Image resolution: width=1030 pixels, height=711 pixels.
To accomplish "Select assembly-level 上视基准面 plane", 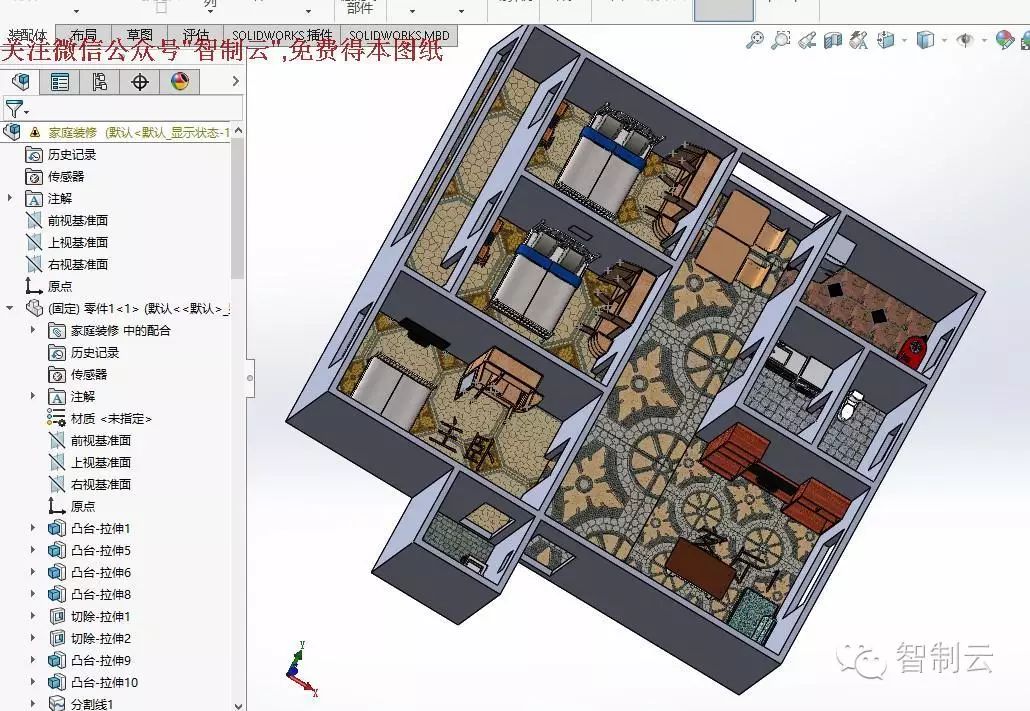I will click(78, 242).
